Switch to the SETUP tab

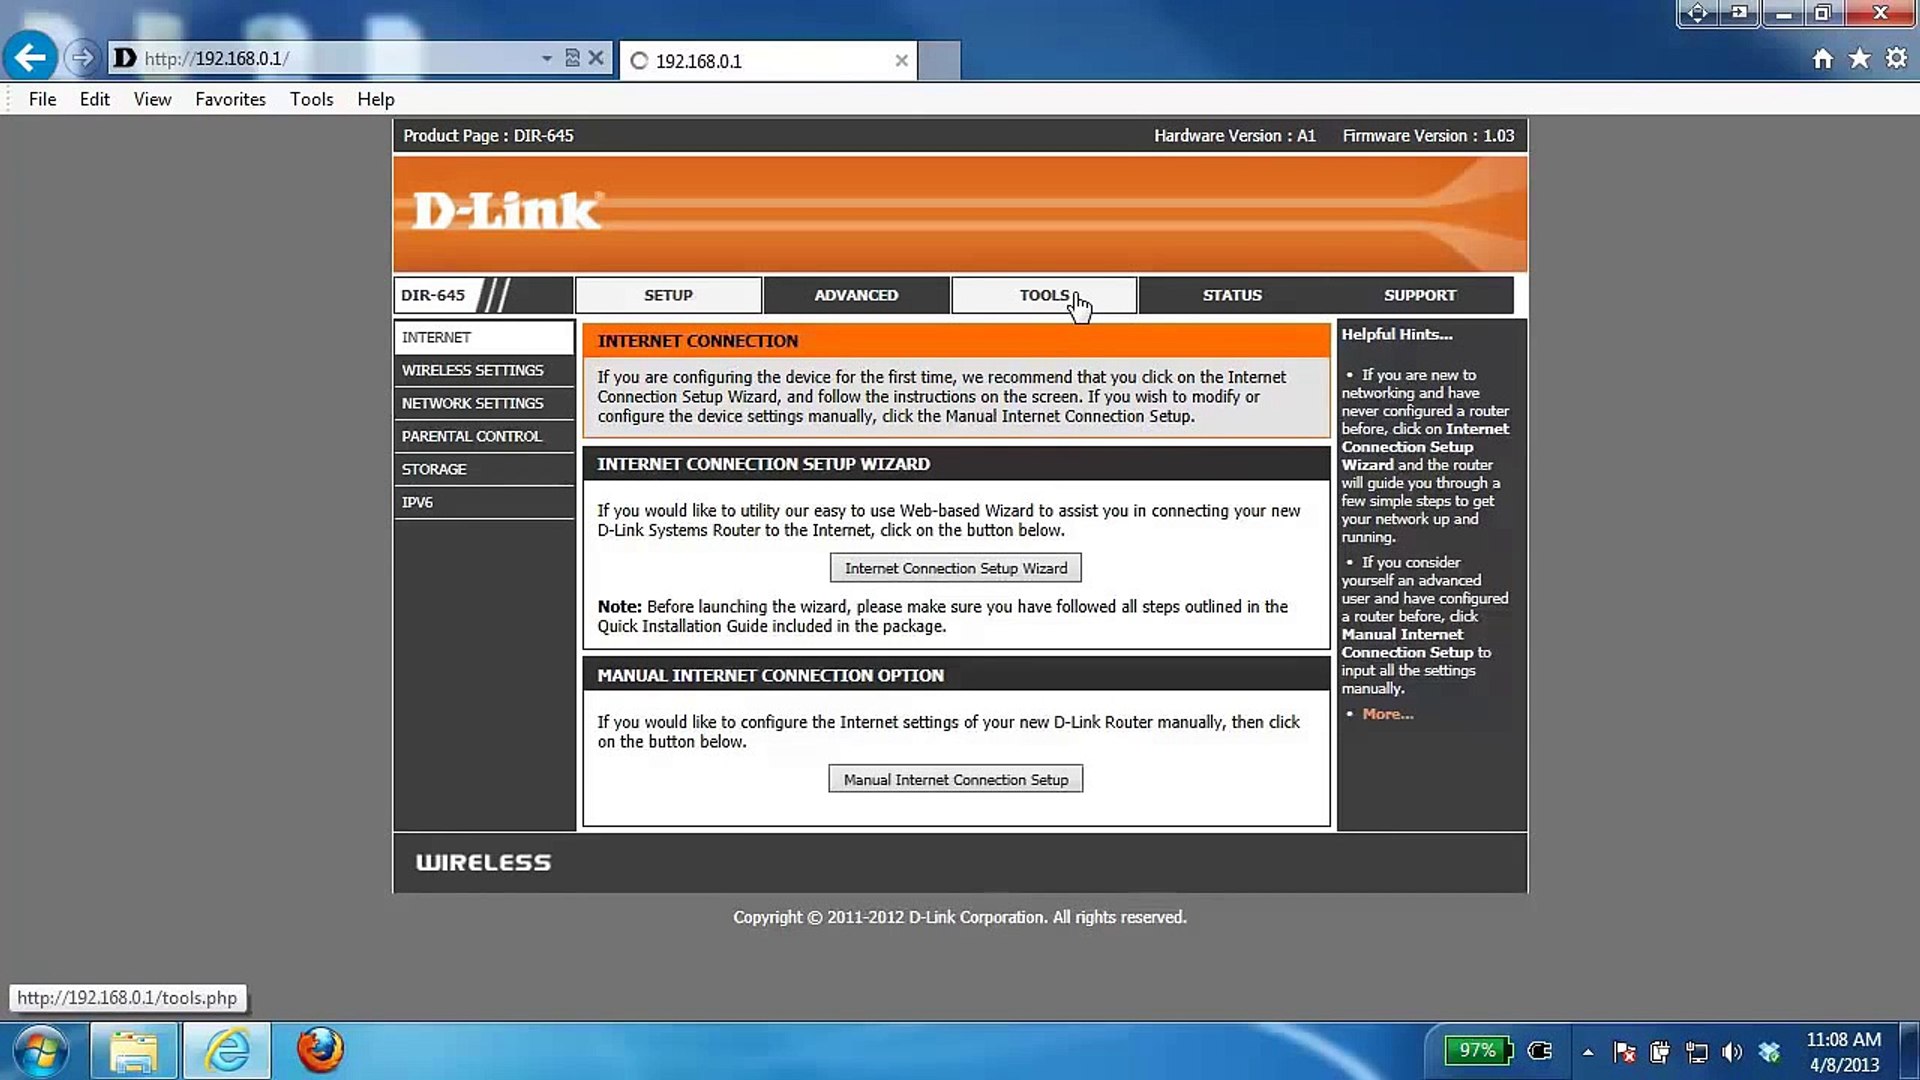(667, 294)
